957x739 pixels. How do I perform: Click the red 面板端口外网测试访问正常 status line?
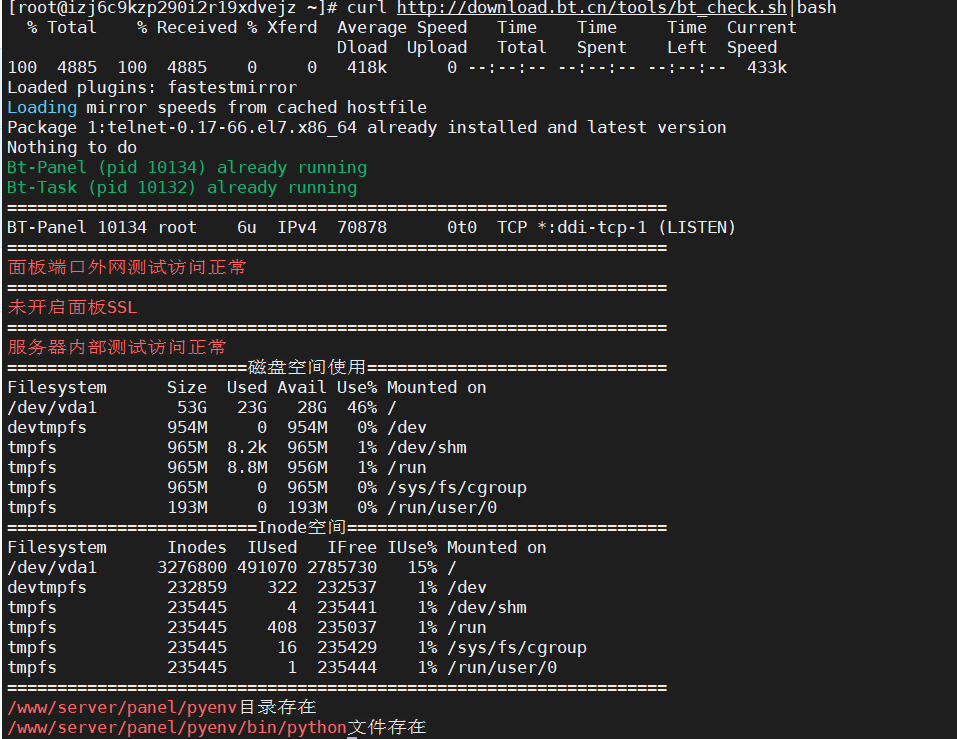pos(127,267)
